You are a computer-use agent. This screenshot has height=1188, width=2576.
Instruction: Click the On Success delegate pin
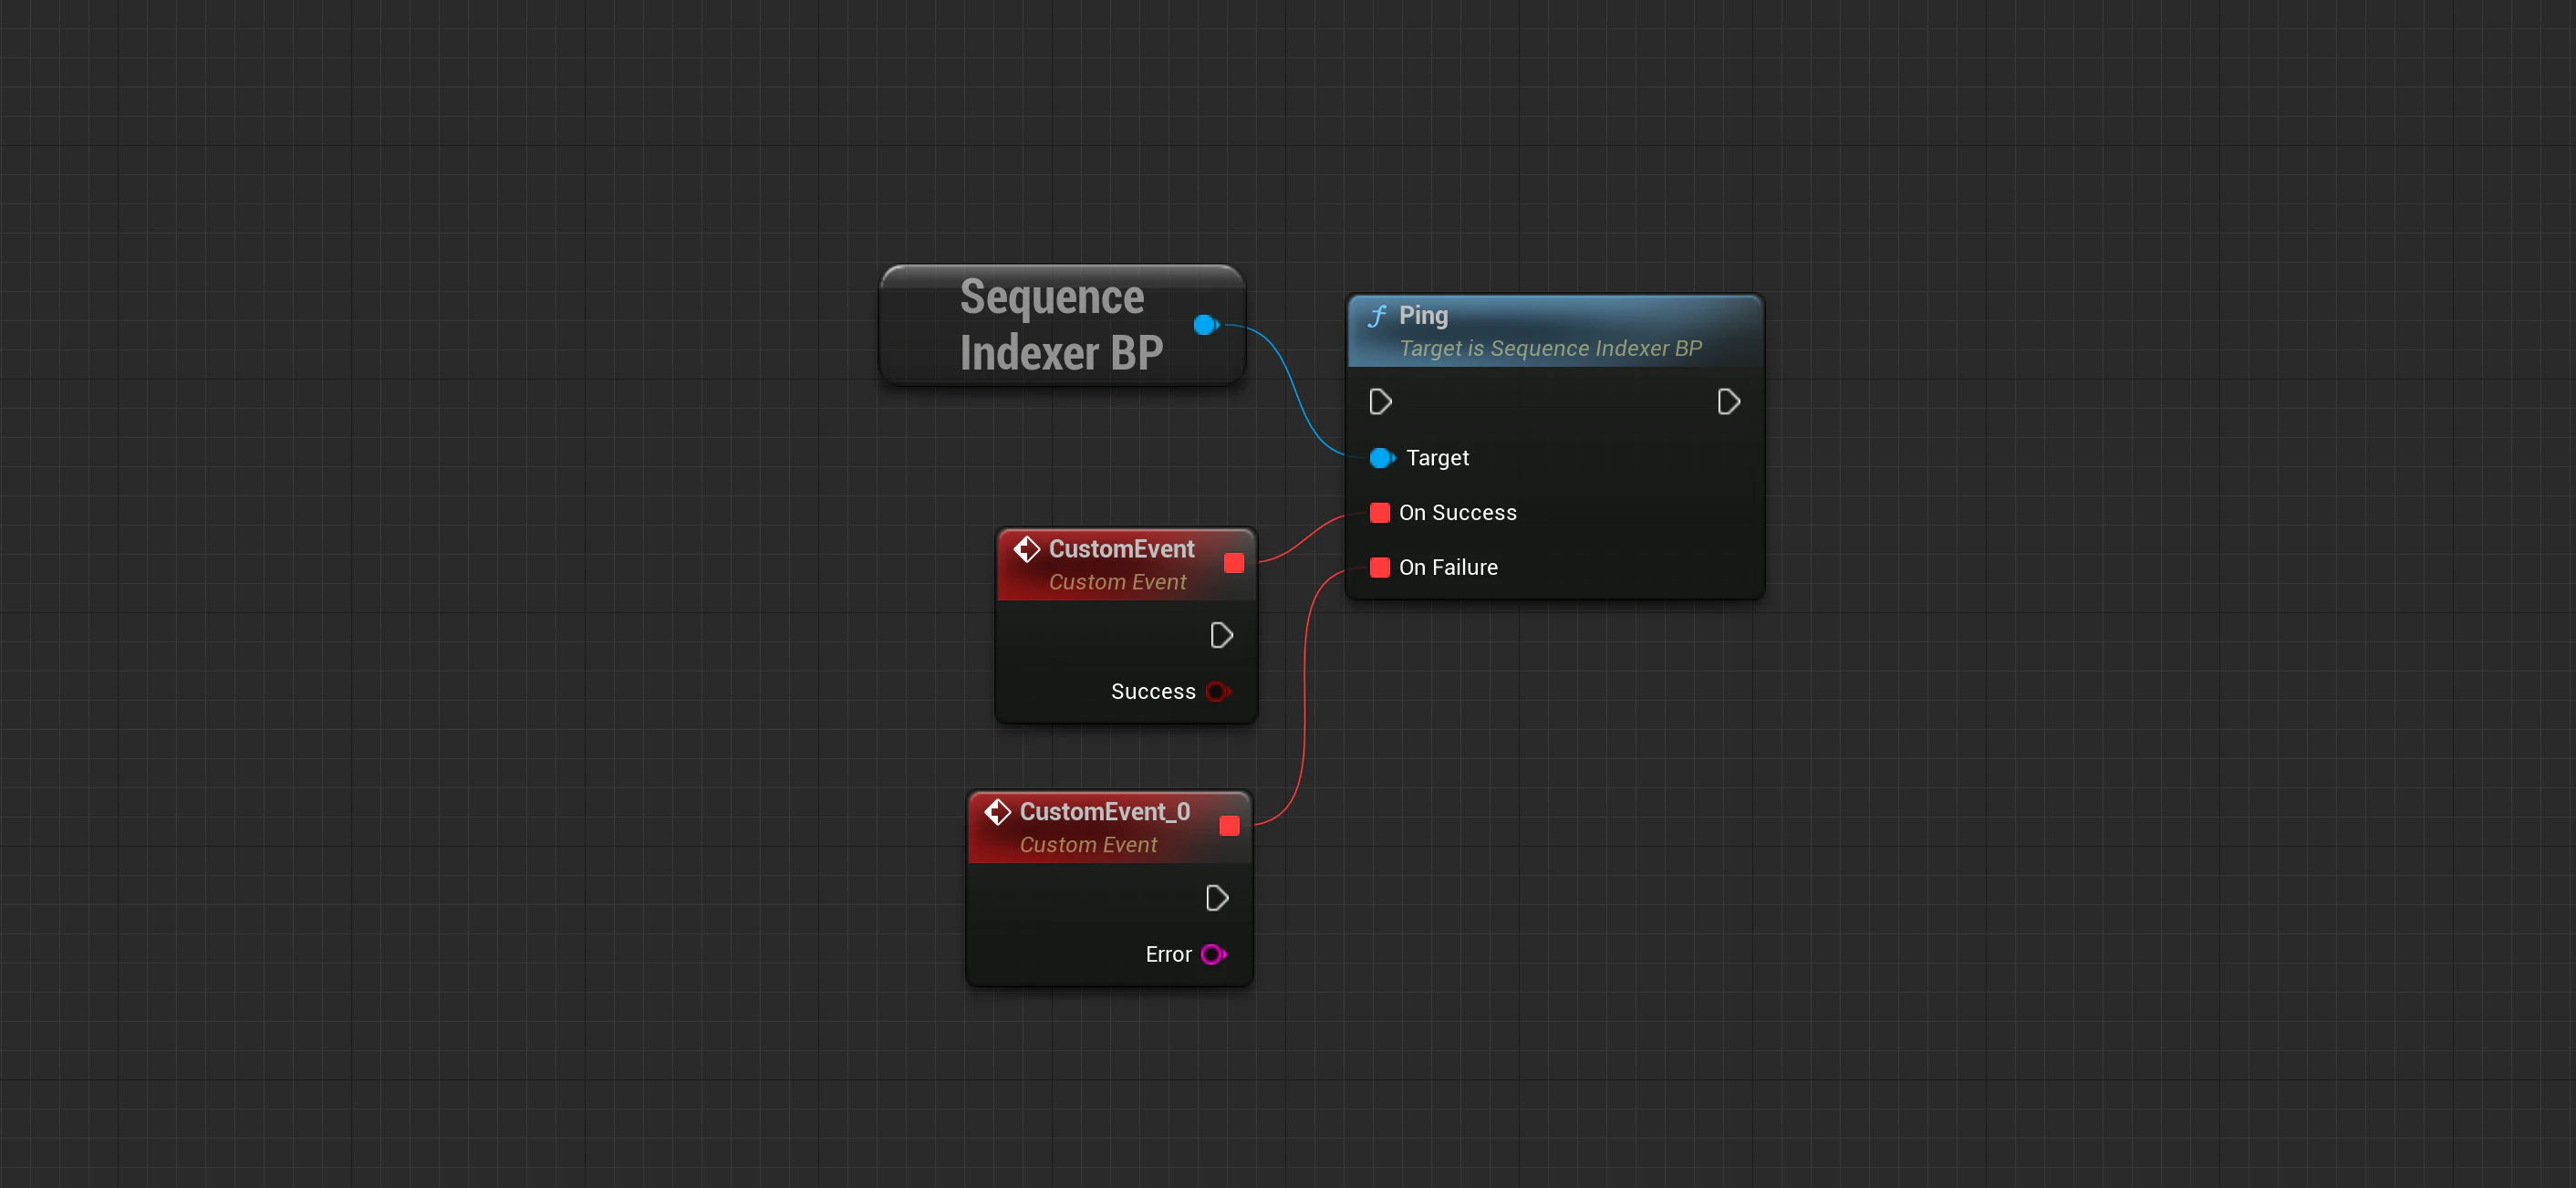click(x=1380, y=513)
